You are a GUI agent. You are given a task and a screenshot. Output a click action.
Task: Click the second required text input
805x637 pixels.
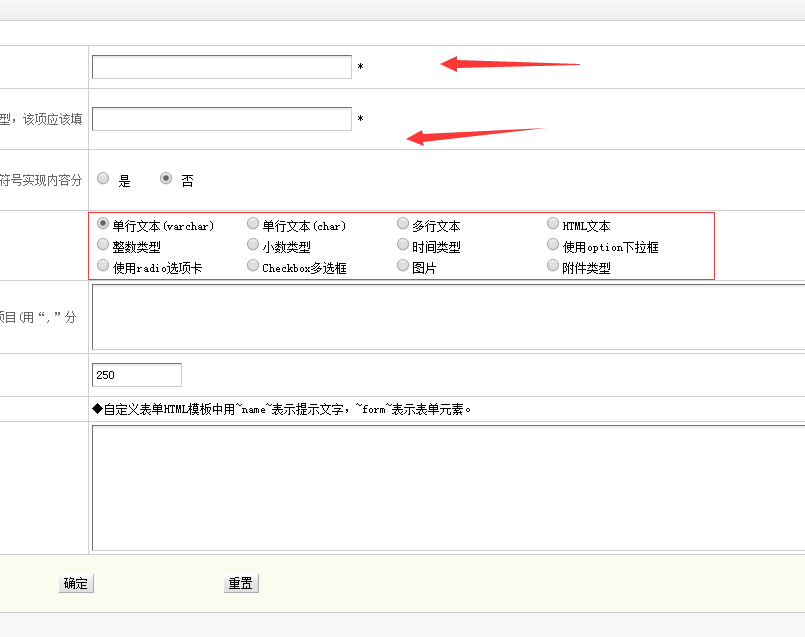point(221,119)
